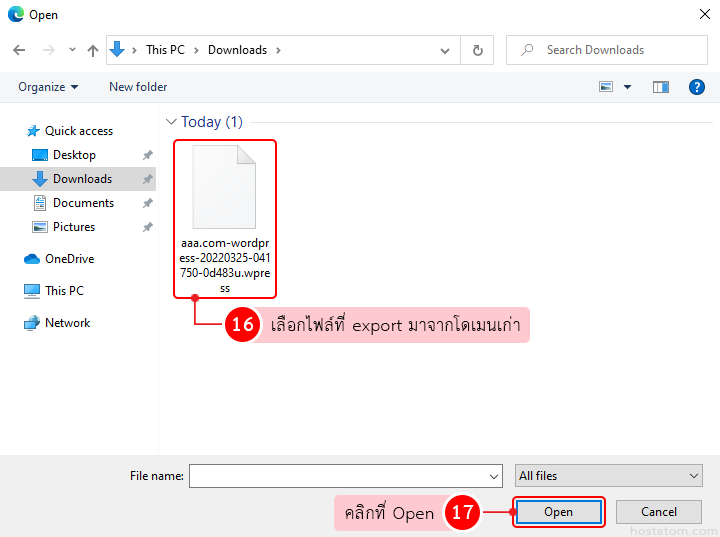The height and width of the screenshot is (537, 720).
Task: Select Network in the sidebar
Action: click(x=67, y=323)
